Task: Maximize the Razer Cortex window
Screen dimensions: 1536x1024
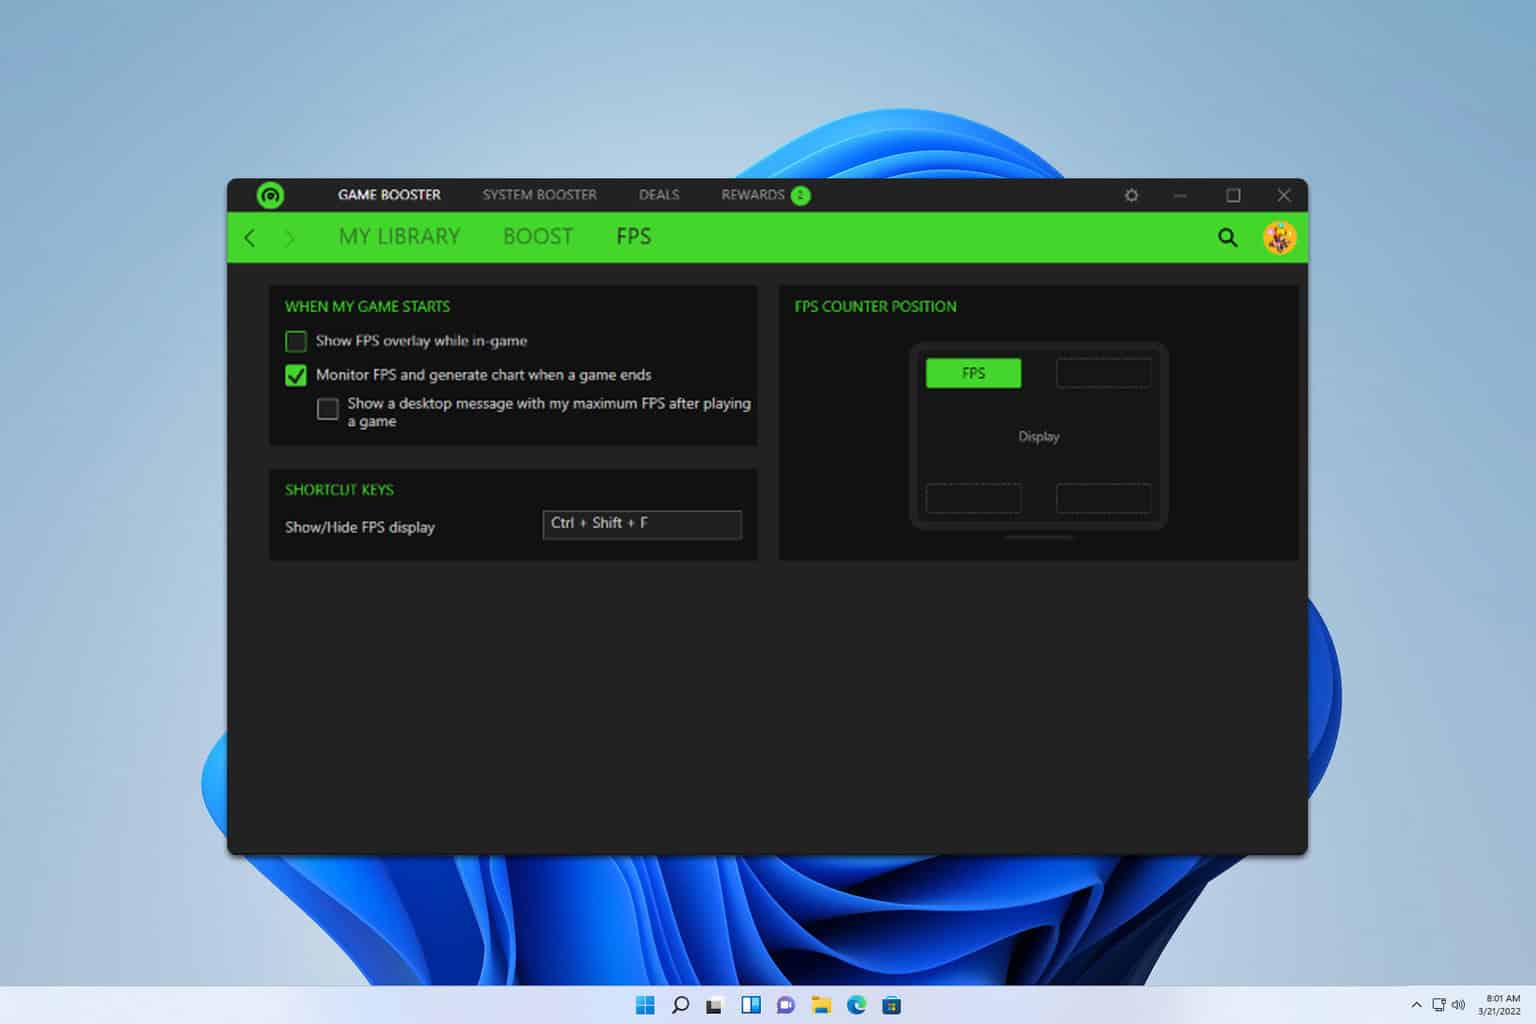Action: point(1233,195)
